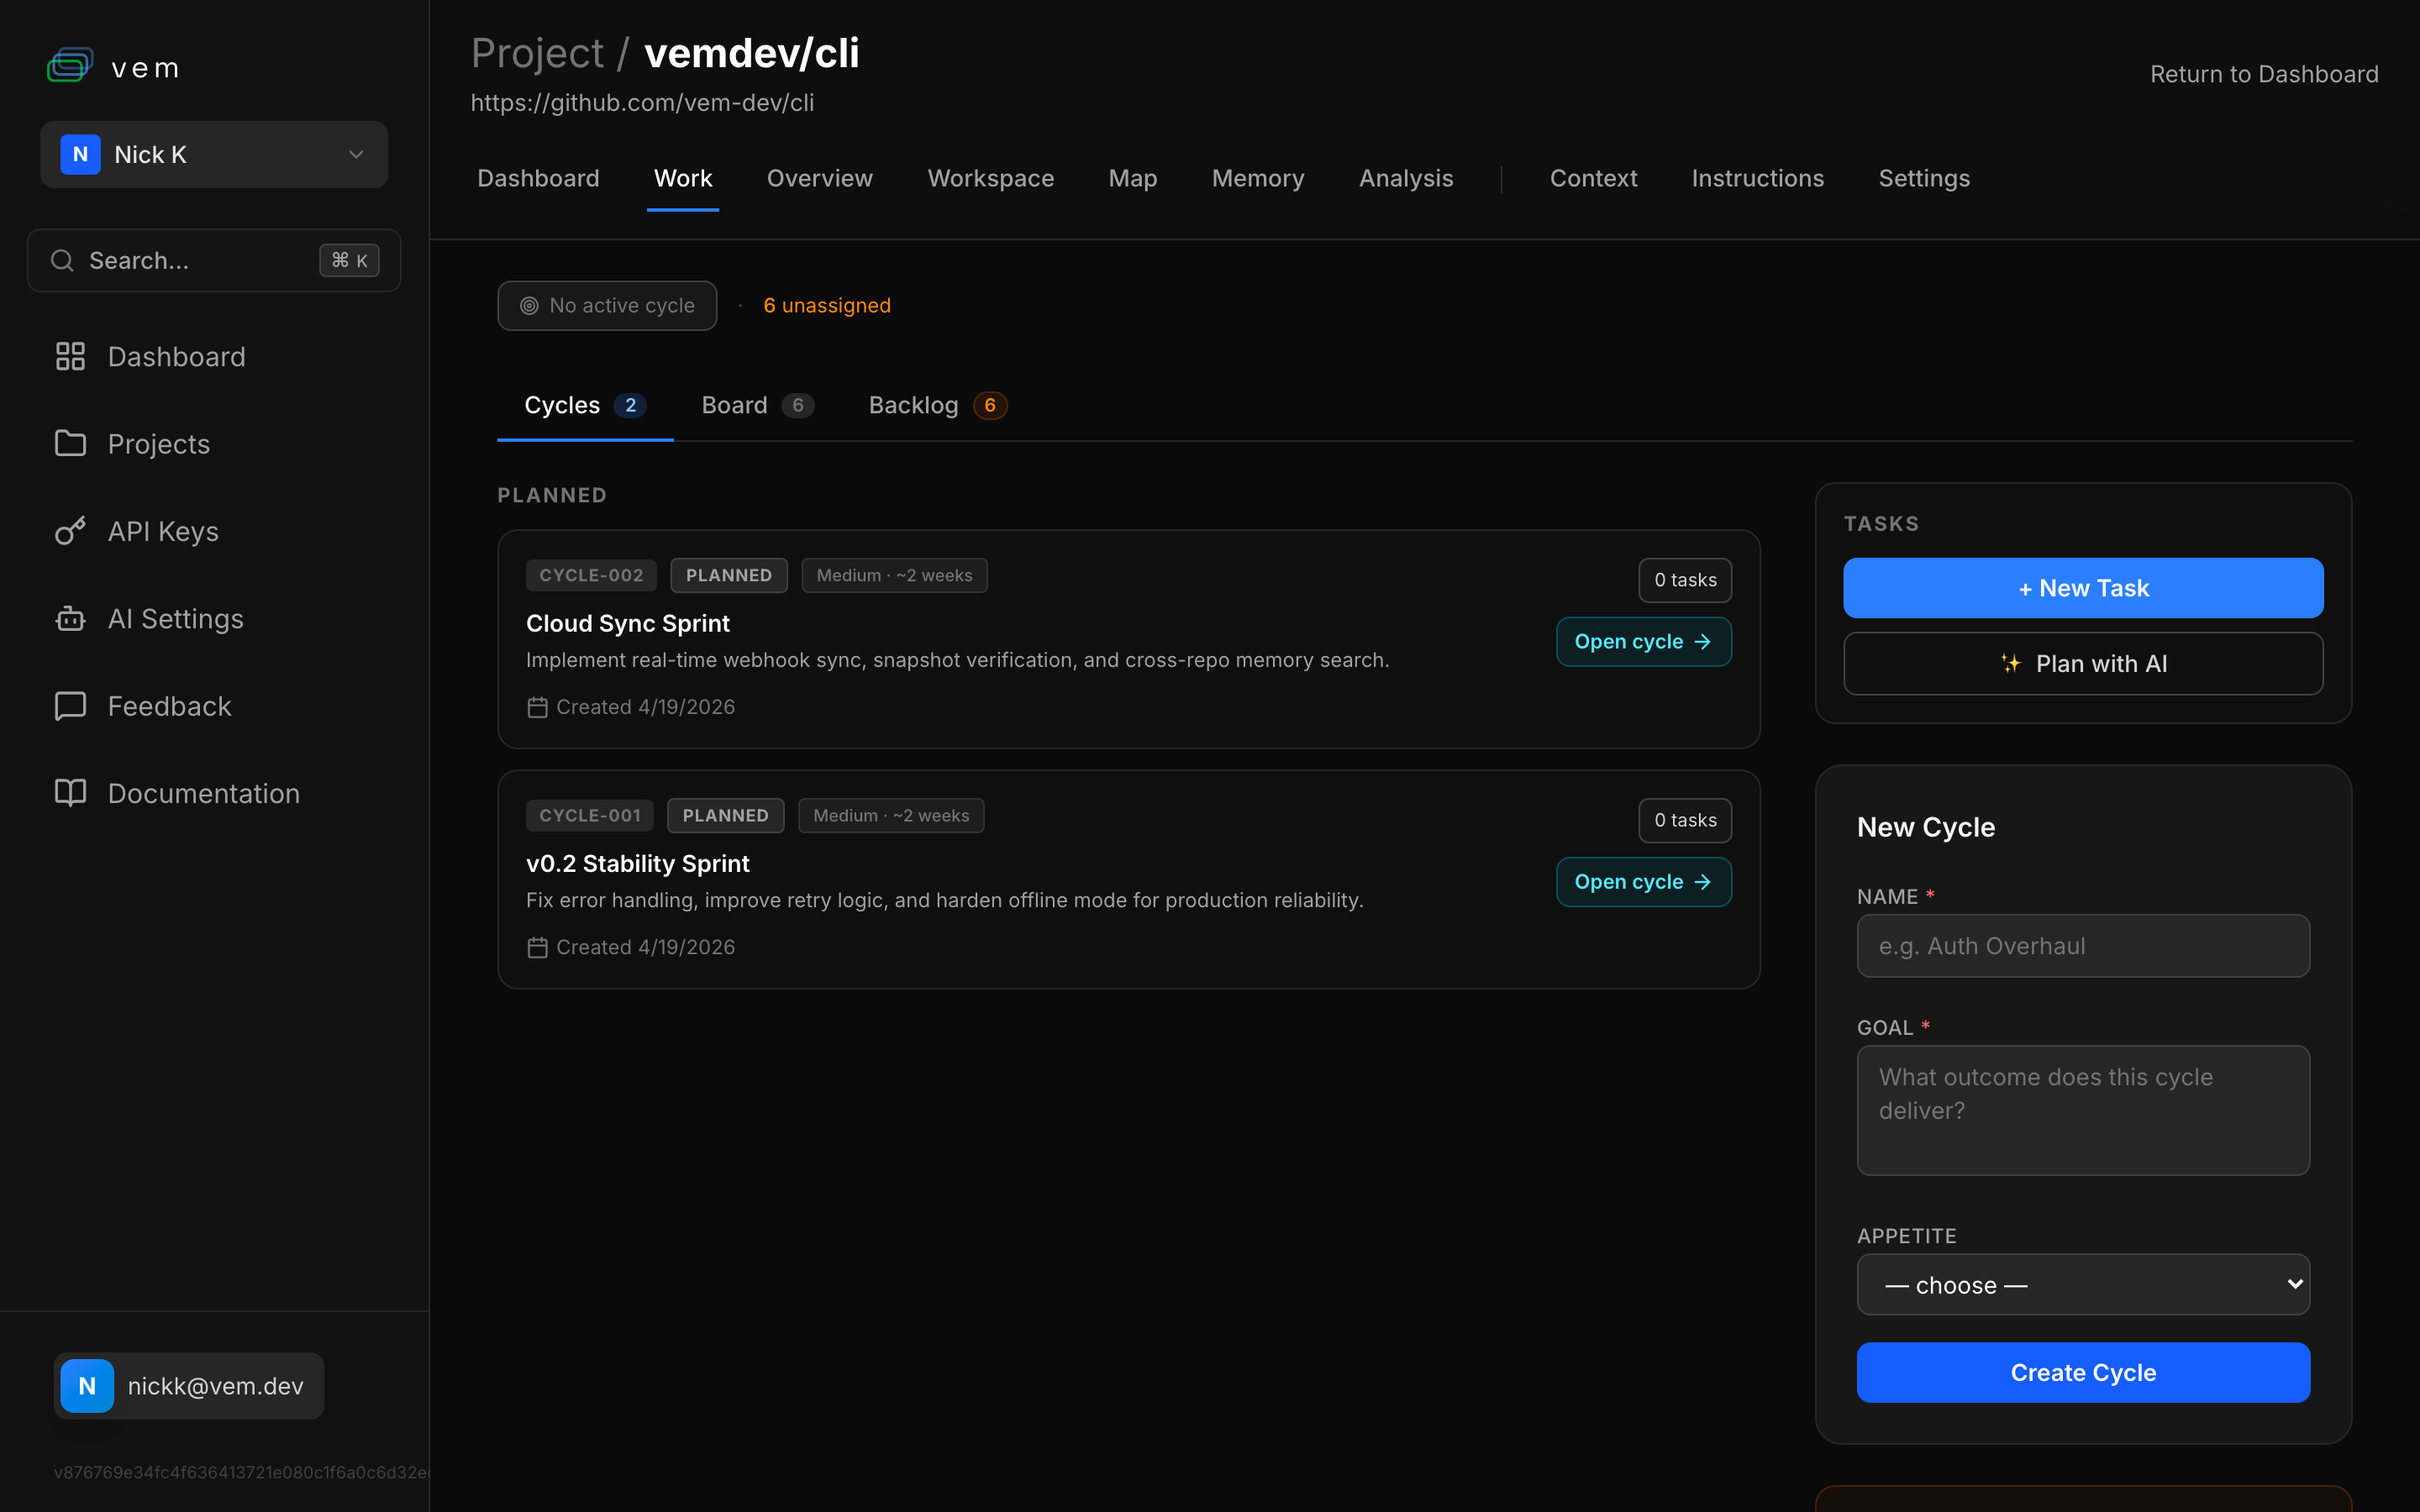This screenshot has height=1512, width=2420.
Task: Open the Appetite choose dropdown
Action: point(2083,1285)
